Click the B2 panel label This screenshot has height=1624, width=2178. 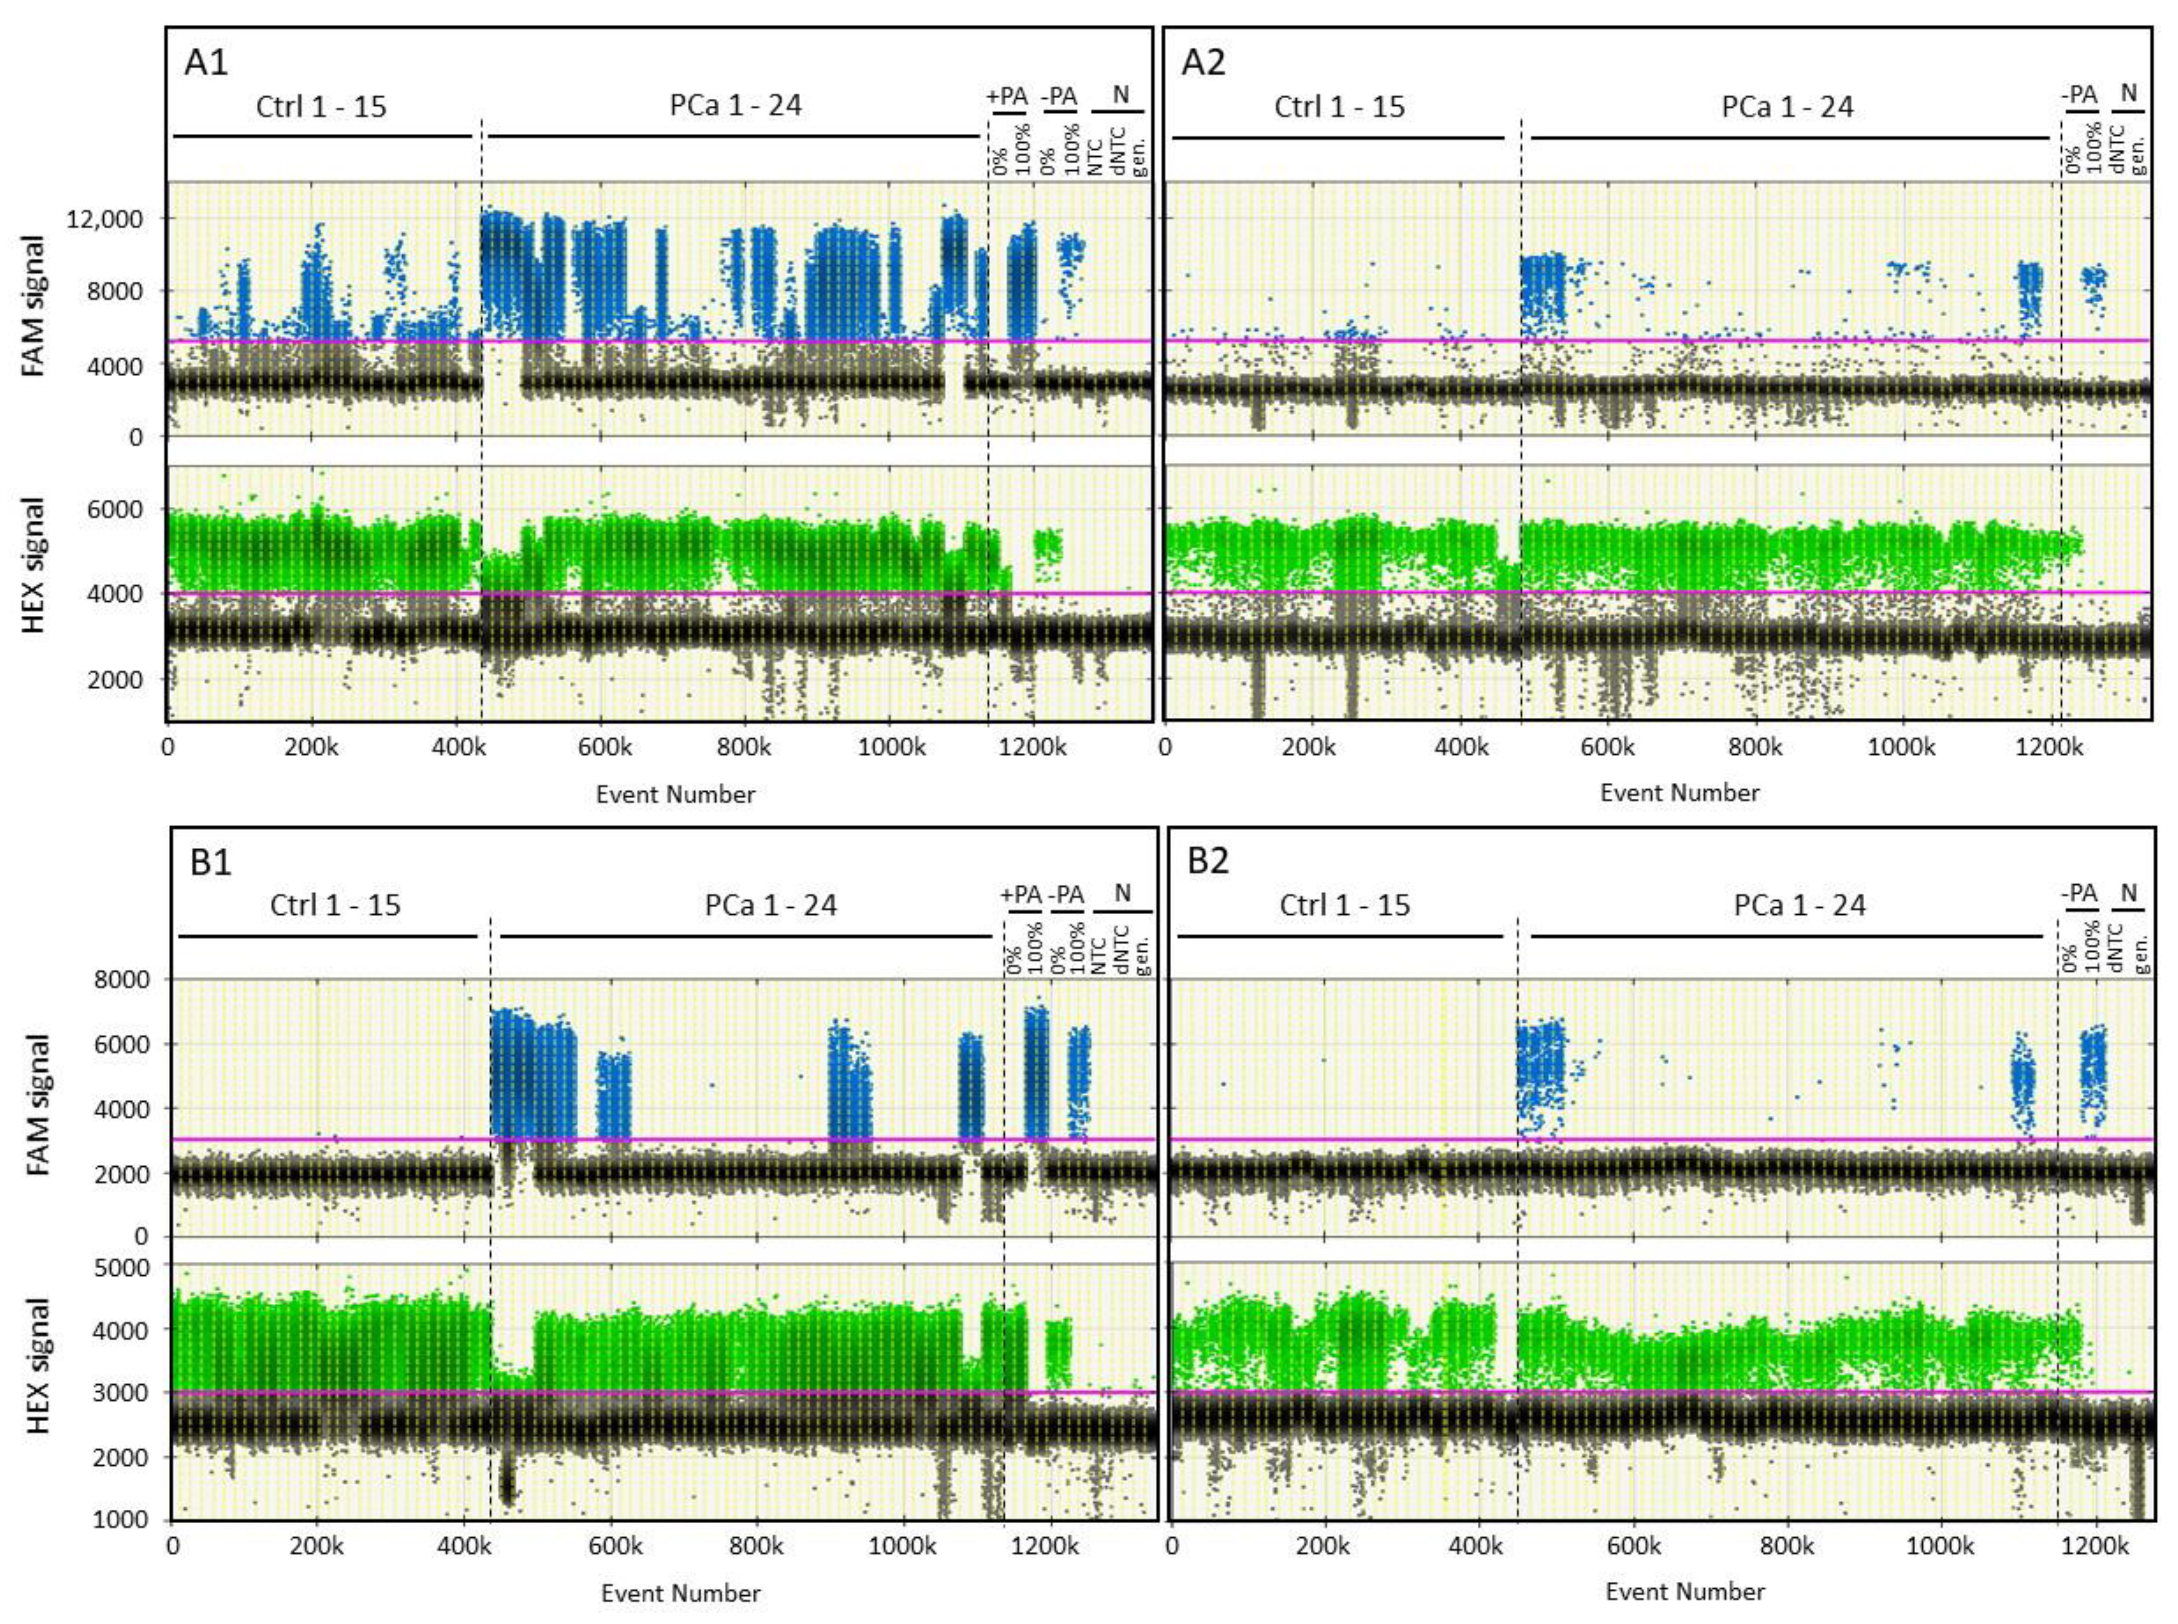(x=1207, y=860)
